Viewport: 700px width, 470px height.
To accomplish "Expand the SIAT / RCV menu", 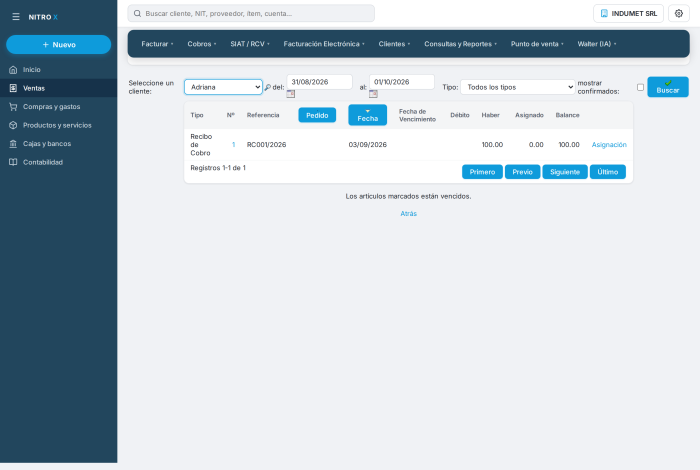I will point(250,44).
